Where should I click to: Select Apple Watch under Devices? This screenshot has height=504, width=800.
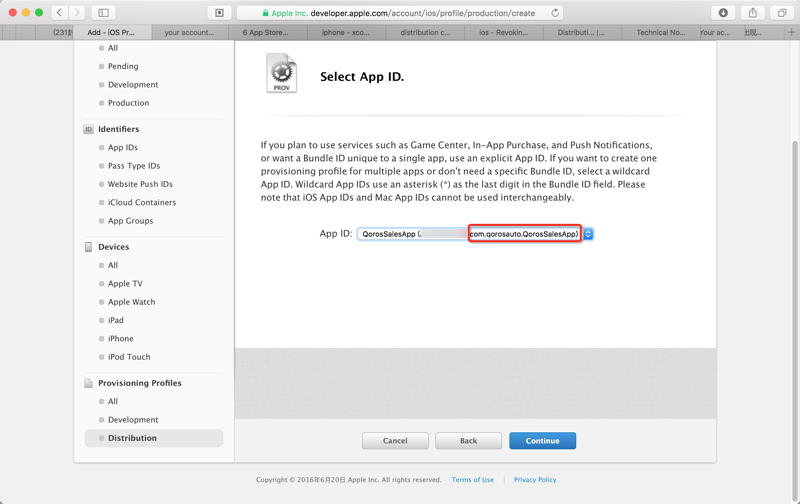(132, 302)
